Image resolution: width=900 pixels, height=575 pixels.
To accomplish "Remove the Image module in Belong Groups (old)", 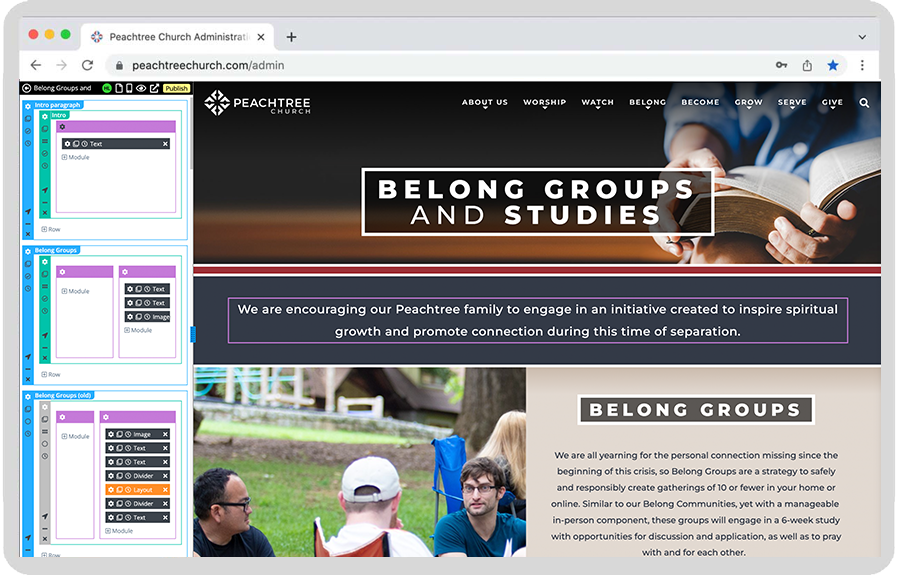I will coord(165,434).
